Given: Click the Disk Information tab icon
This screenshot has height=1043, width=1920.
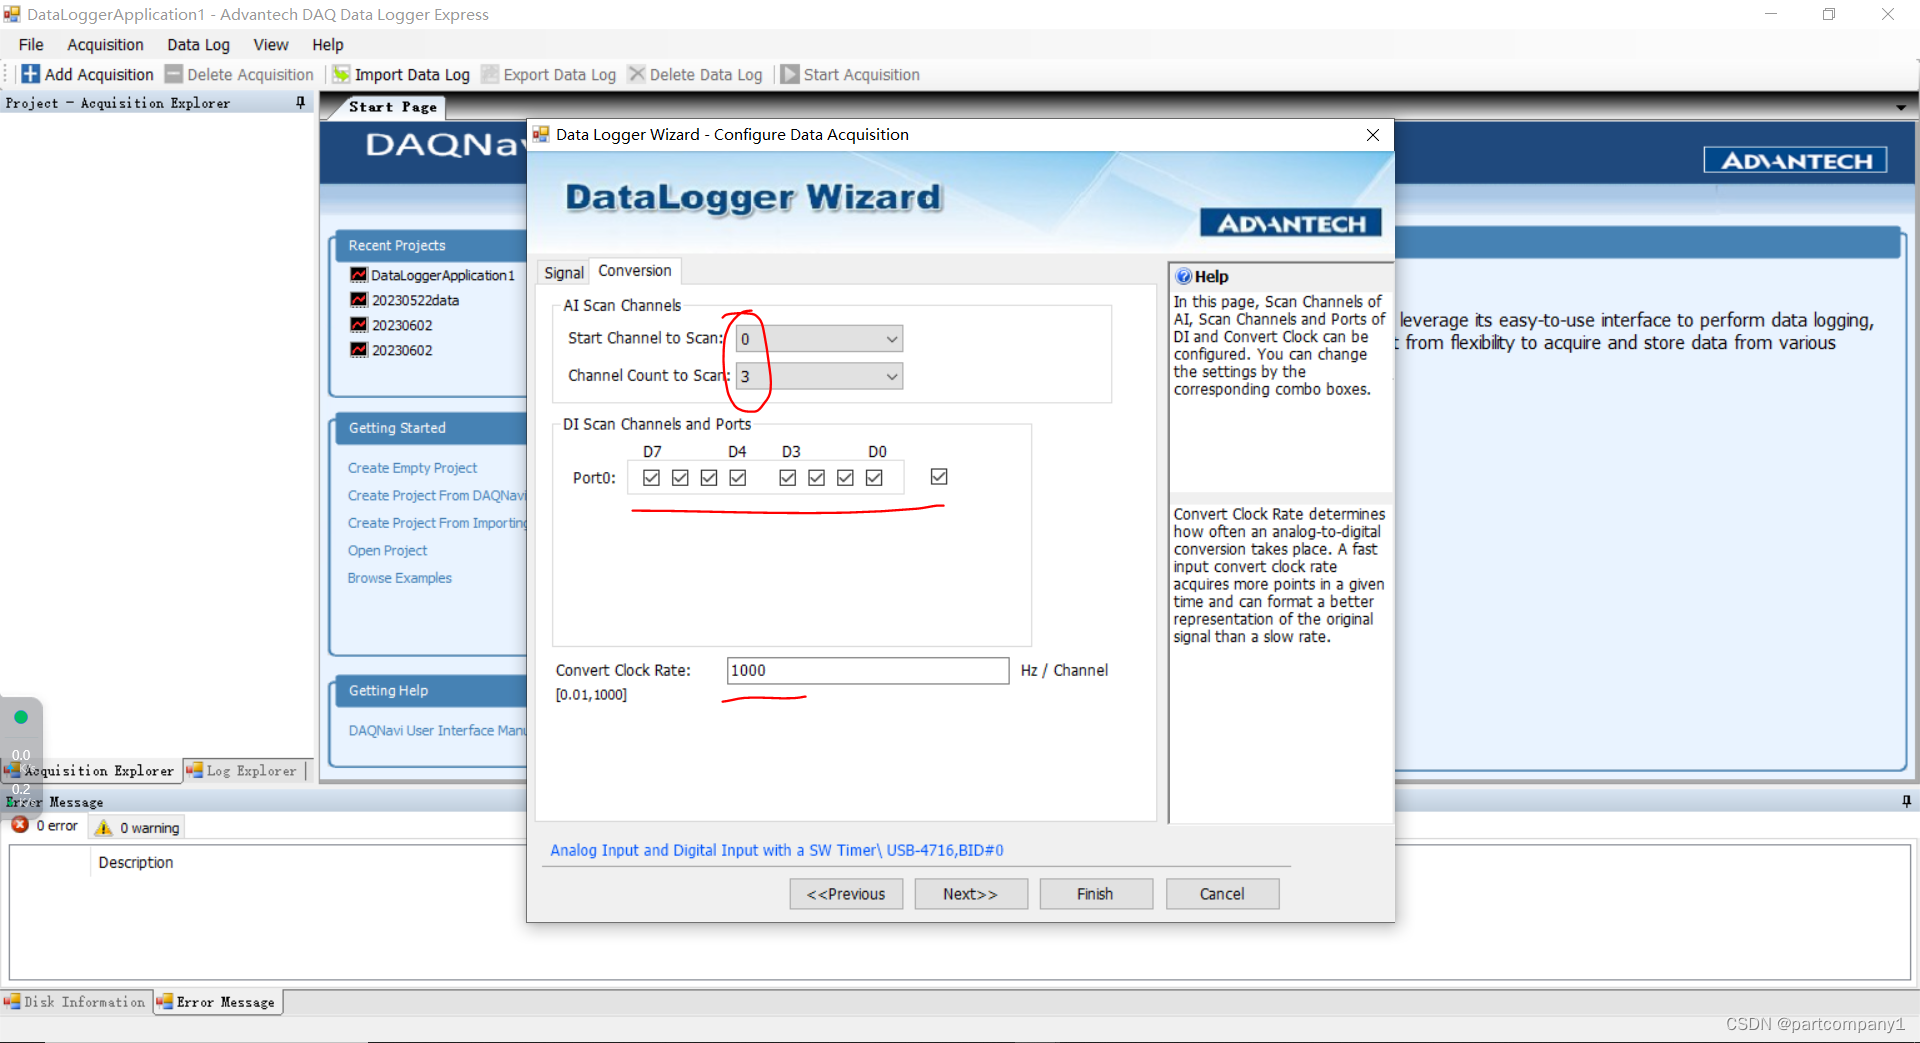Looking at the screenshot, I should point(12,1001).
